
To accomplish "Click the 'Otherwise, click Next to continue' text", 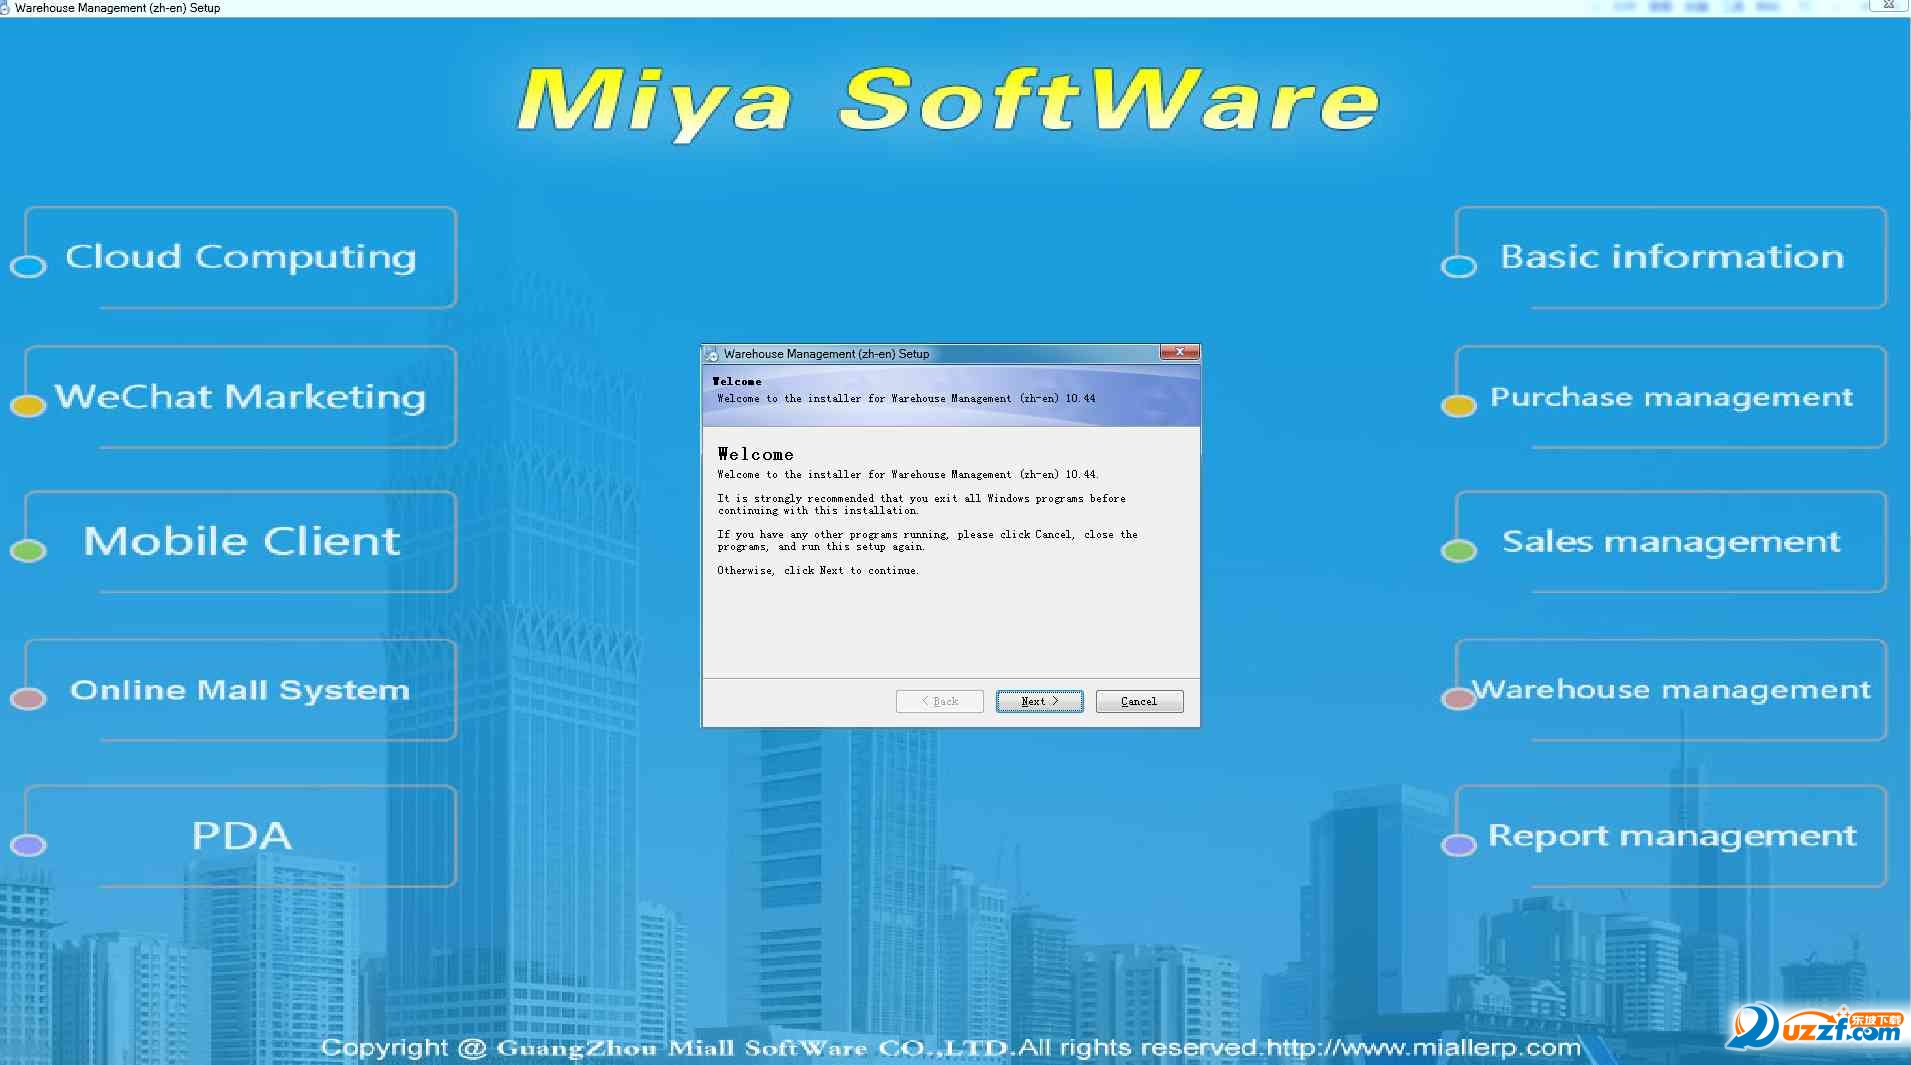I will pyautogui.click(x=818, y=570).
